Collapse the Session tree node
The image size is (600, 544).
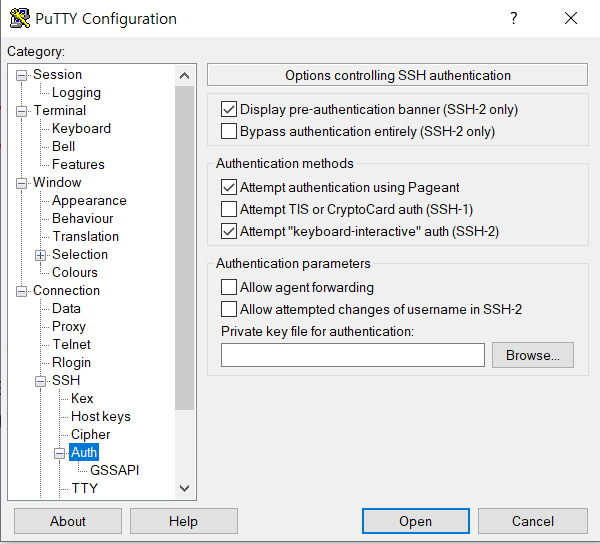21,75
